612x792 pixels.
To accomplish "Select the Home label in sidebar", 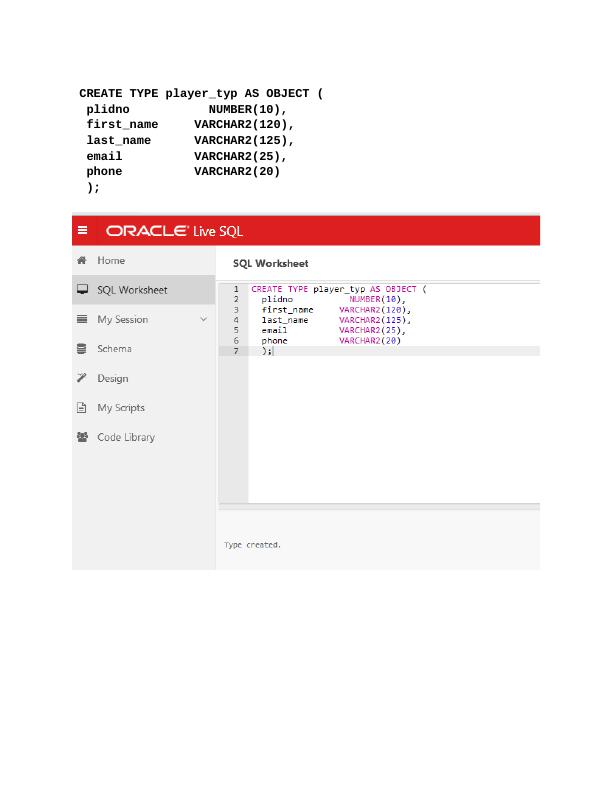I will tap(111, 260).
